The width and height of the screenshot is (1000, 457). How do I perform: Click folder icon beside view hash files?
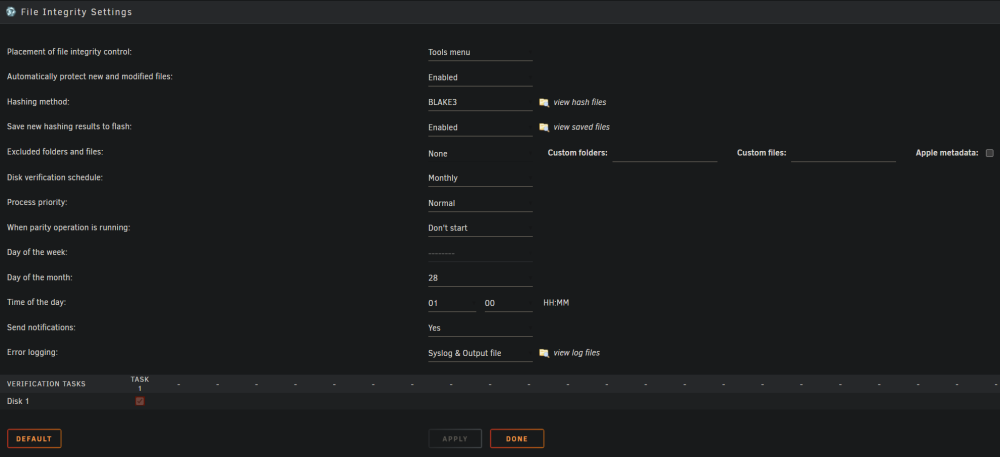coord(544,102)
